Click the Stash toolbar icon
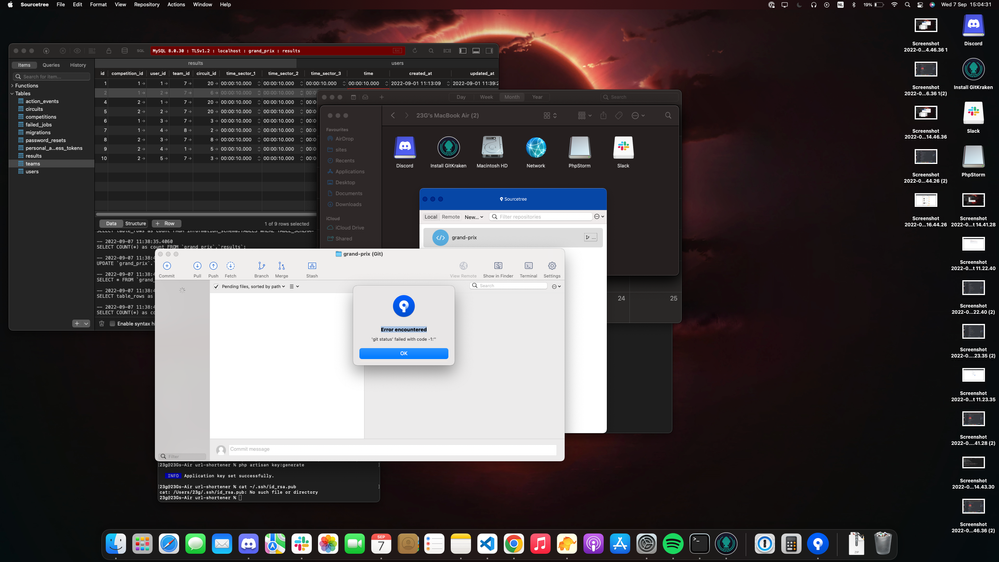 pos(311,268)
